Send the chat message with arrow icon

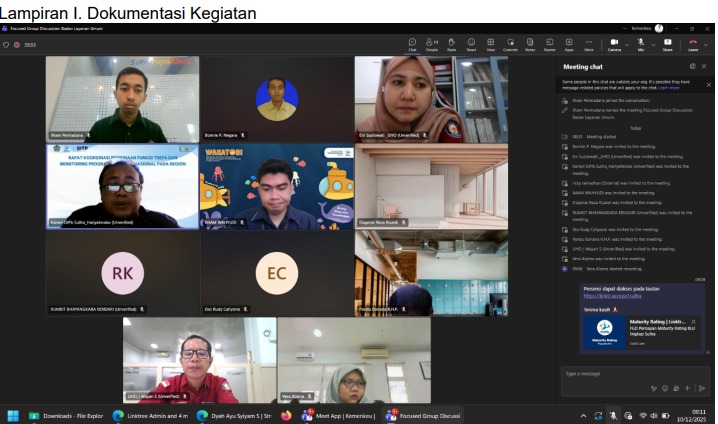701,388
